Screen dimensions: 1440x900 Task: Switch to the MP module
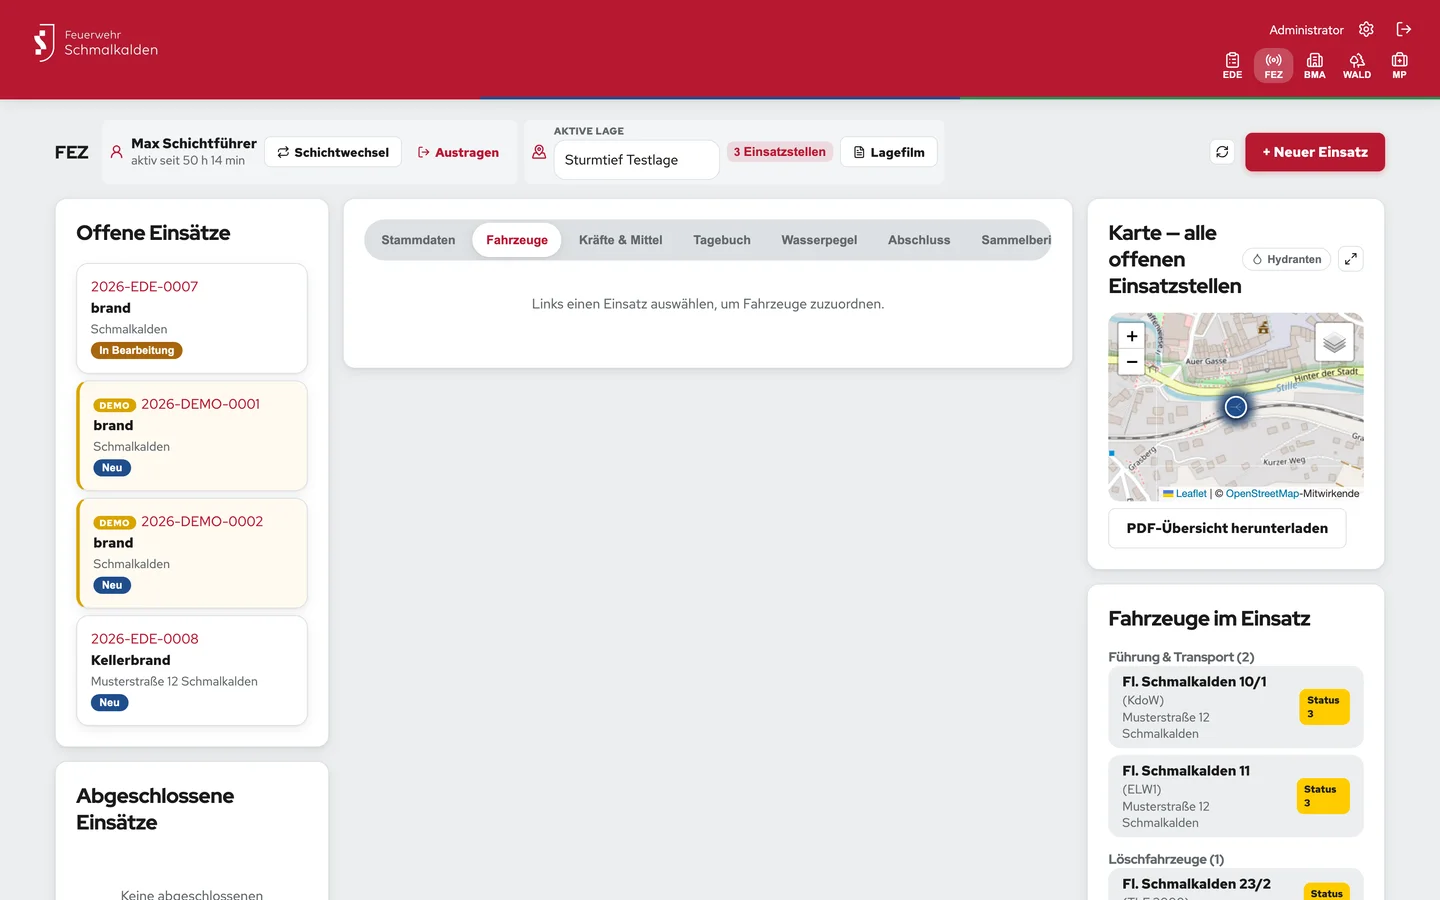tap(1399, 66)
